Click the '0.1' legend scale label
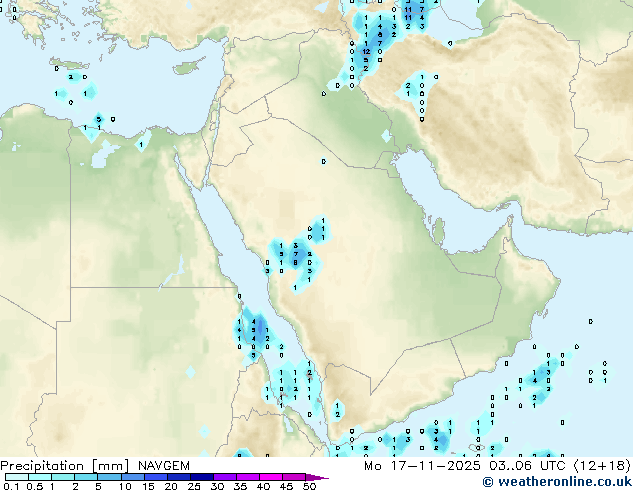The width and height of the screenshot is (634, 490). click(11, 486)
